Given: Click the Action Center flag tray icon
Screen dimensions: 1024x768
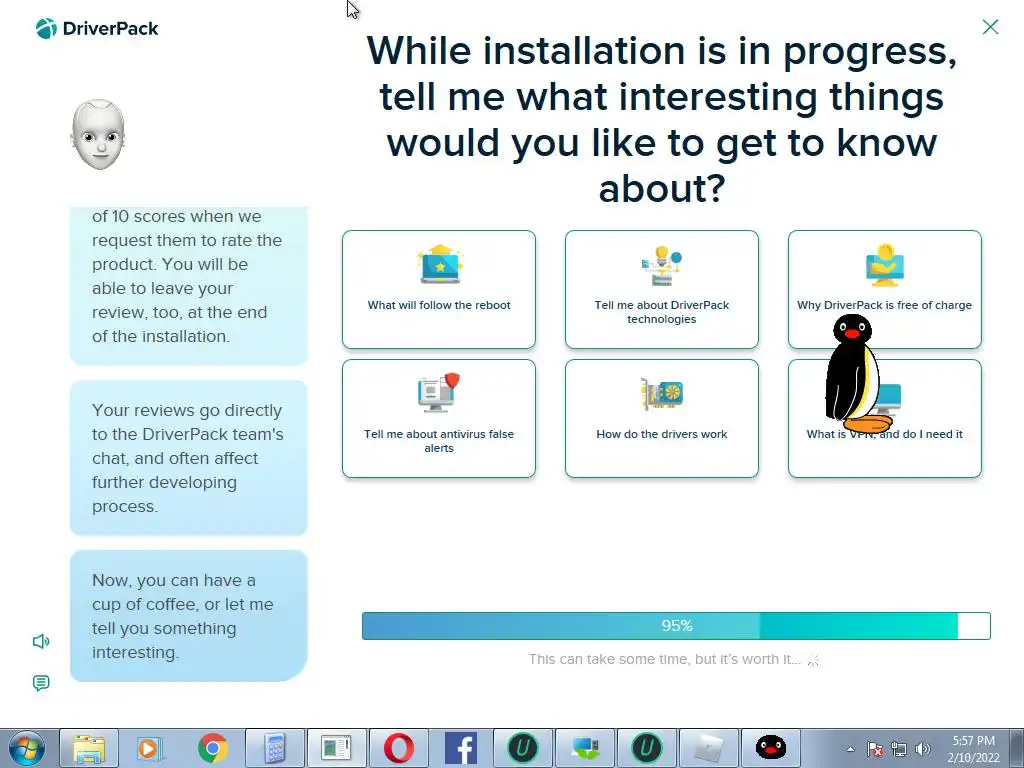Looking at the screenshot, I should click(x=875, y=749).
